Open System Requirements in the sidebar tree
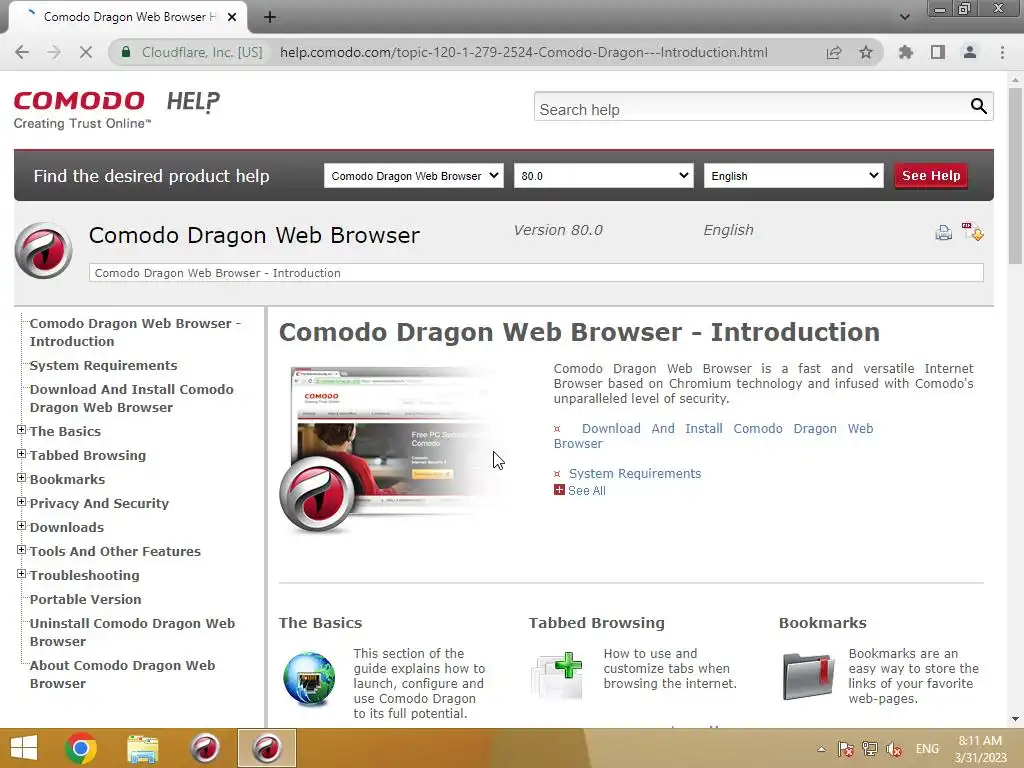Screen dimensions: 1024x768 [x=103, y=366]
